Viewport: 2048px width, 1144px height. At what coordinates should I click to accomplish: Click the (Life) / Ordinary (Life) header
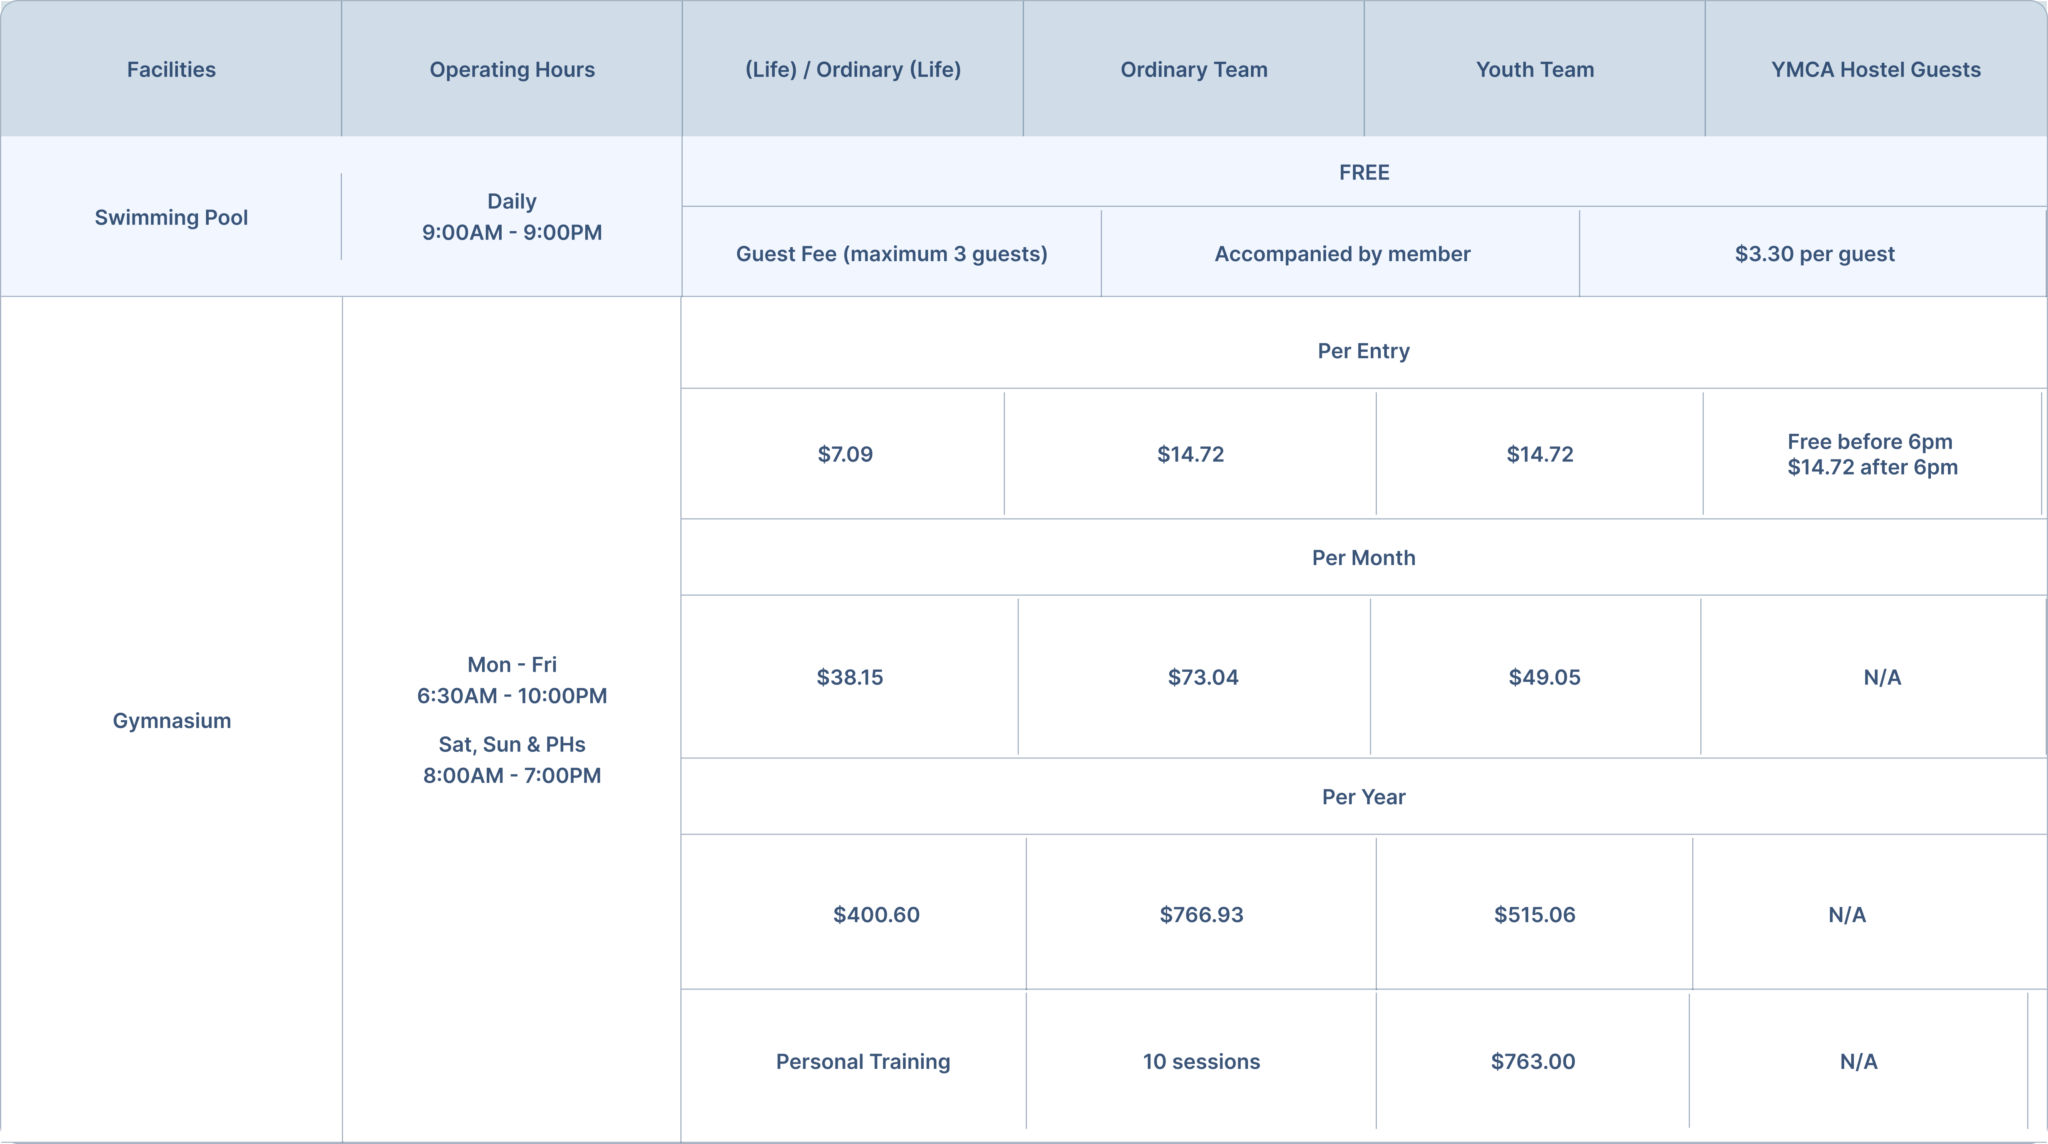click(853, 69)
